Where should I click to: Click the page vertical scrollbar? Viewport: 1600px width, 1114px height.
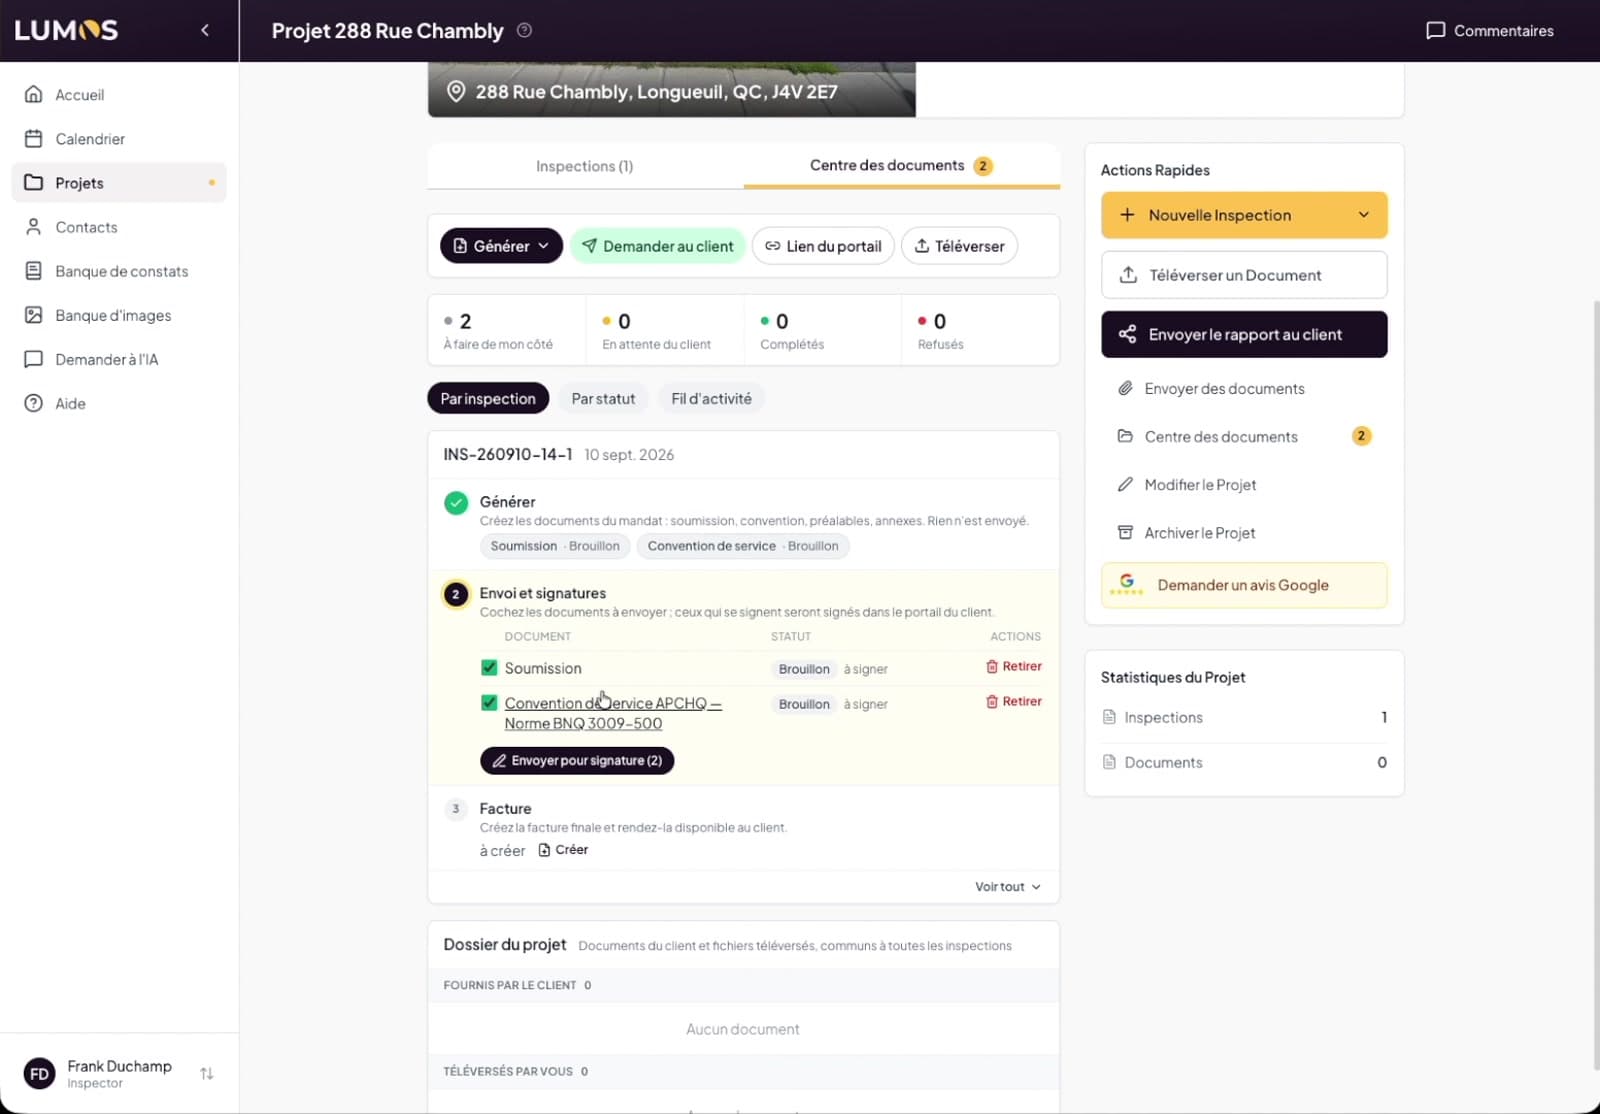(x=1595, y=685)
